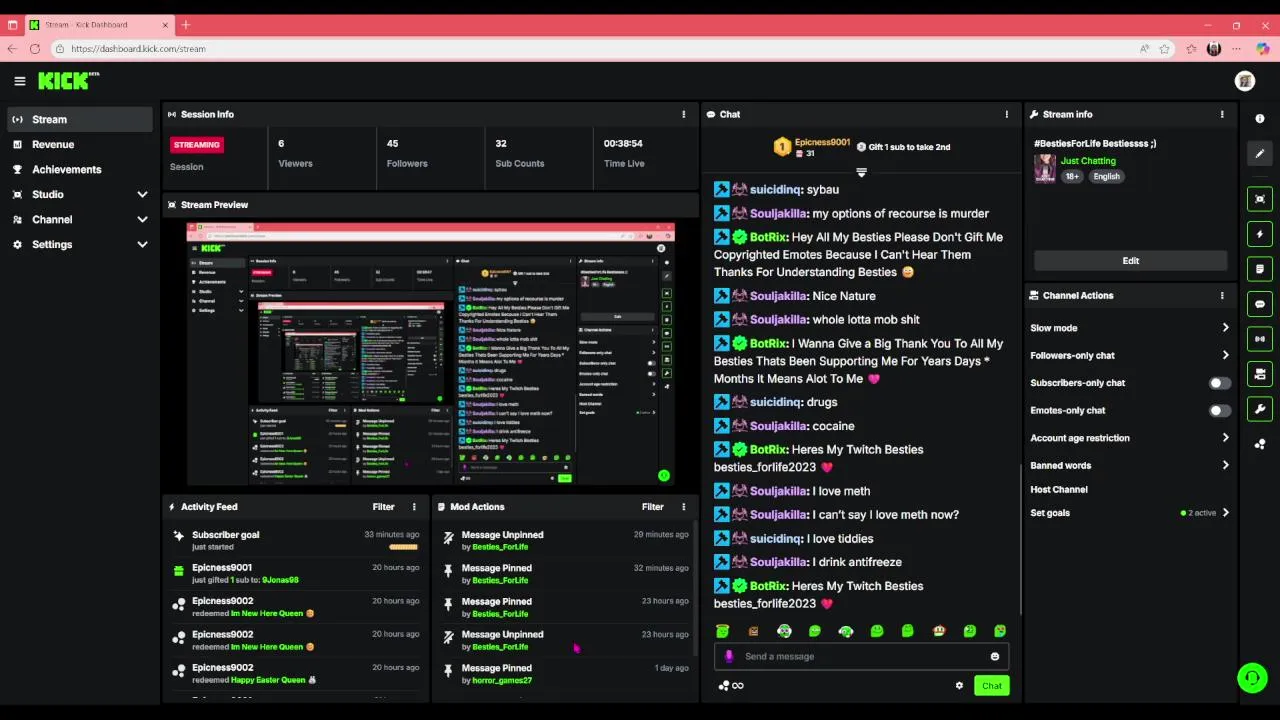
Task: Click the three-dots cluster icon in right sidebar
Action: pos(1260,444)
